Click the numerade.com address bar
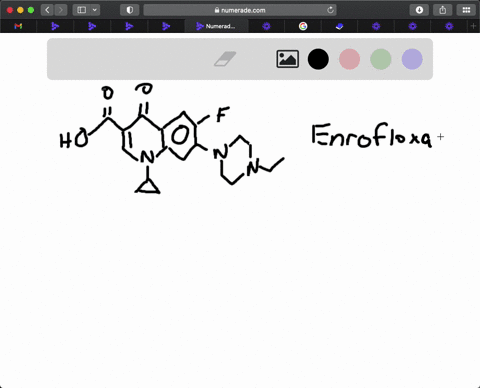480x388 pixels. (x=240, y=10)
